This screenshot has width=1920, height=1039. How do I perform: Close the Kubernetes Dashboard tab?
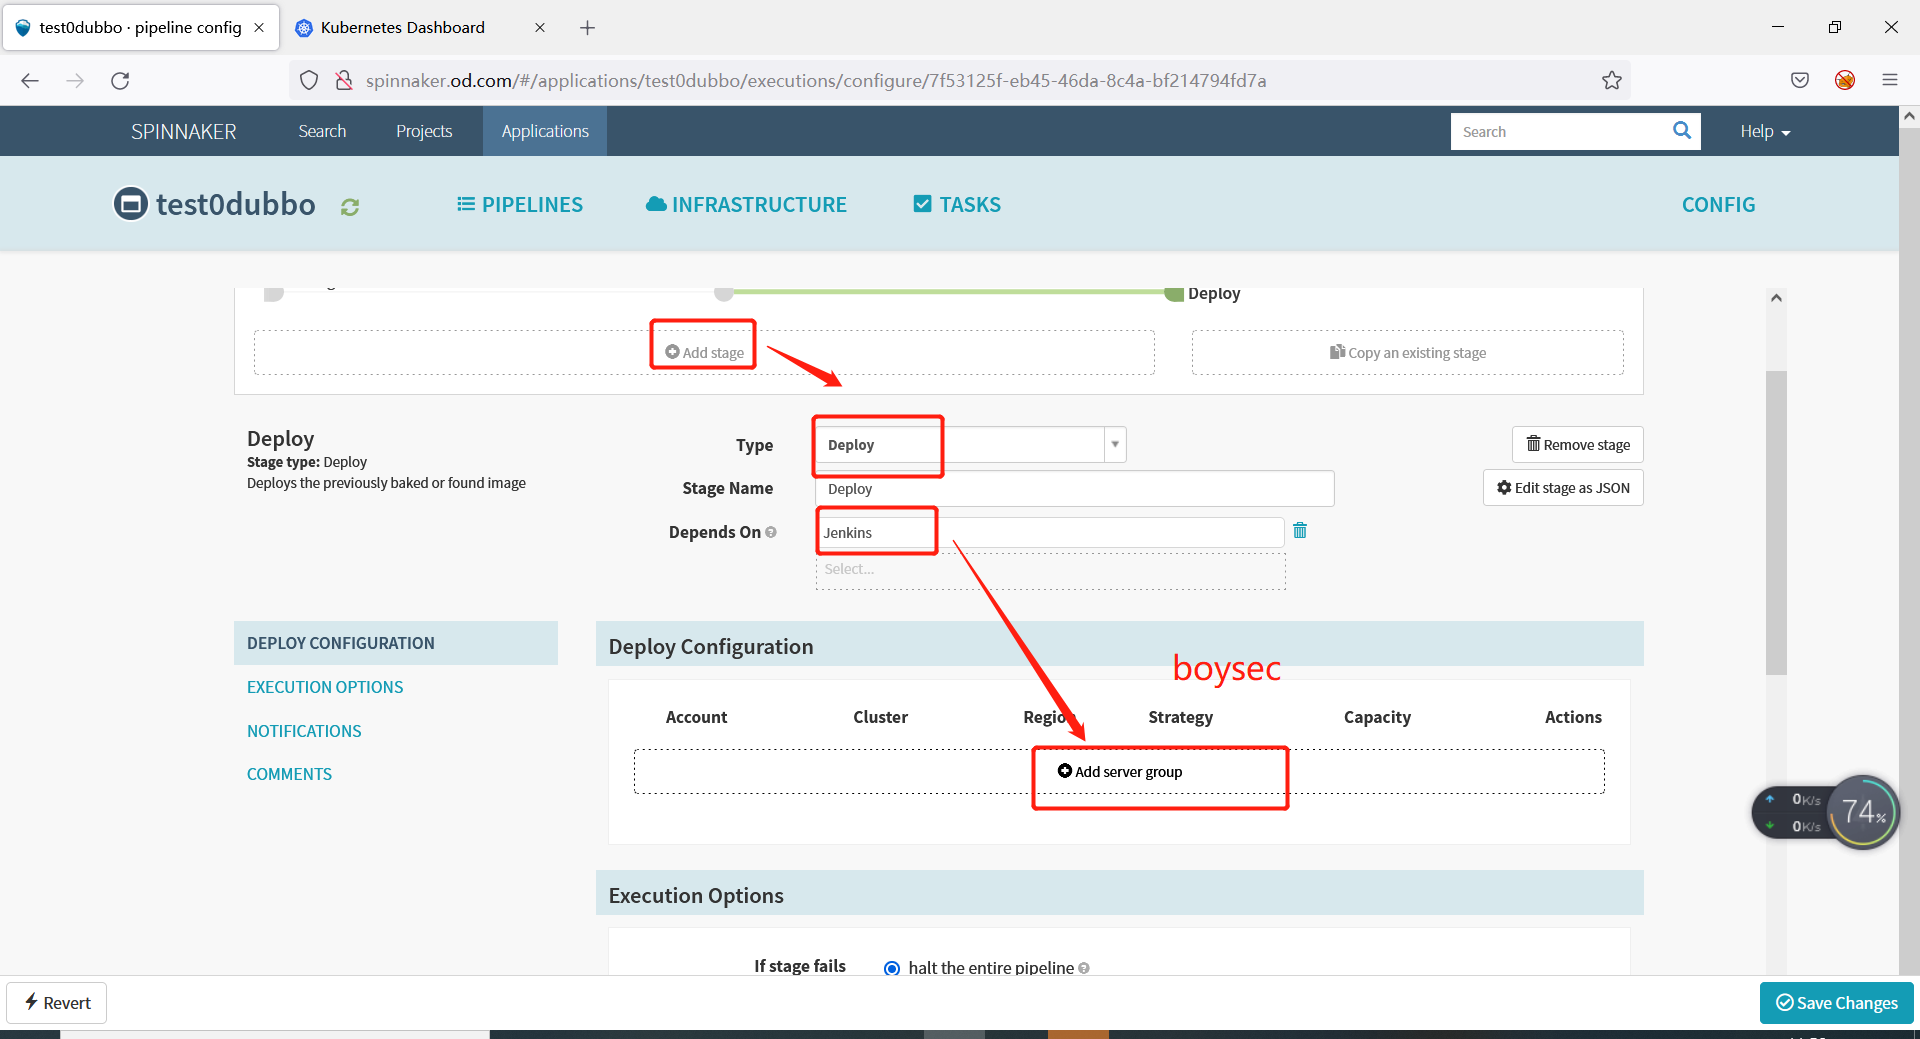pos(540,28)
